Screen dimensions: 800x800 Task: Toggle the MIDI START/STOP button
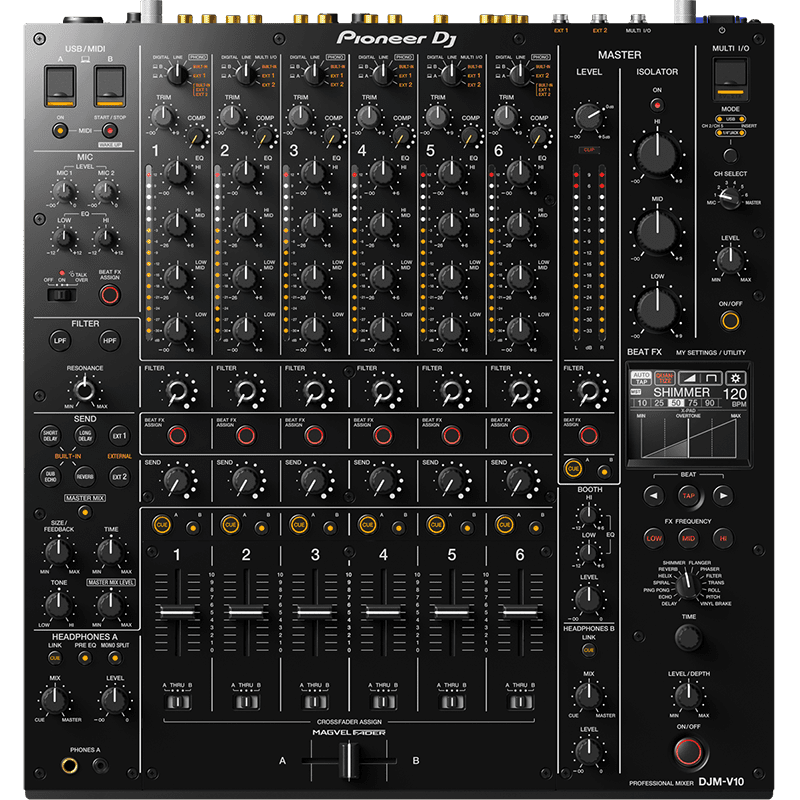[x=109, y=131]
